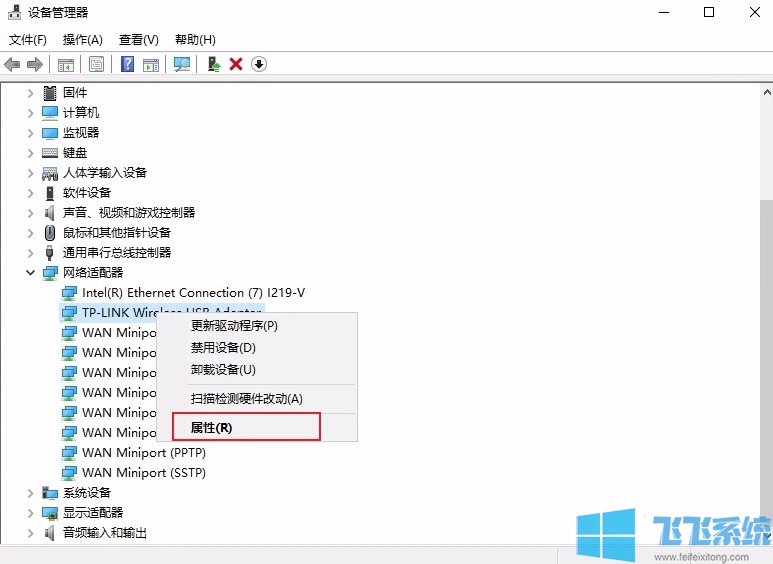Open 属性(R) from the context menu
This screenshot has width=773, height=564.
point(257,427)
